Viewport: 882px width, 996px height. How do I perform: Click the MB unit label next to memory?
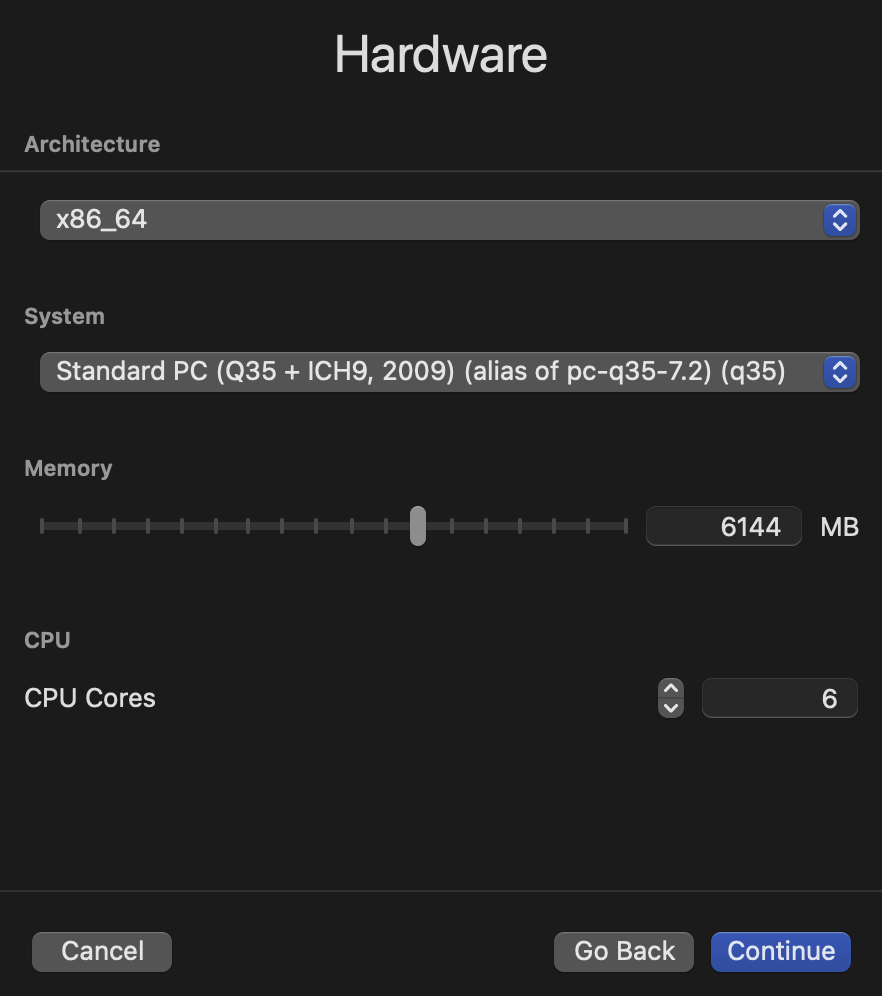coord(839,527)
